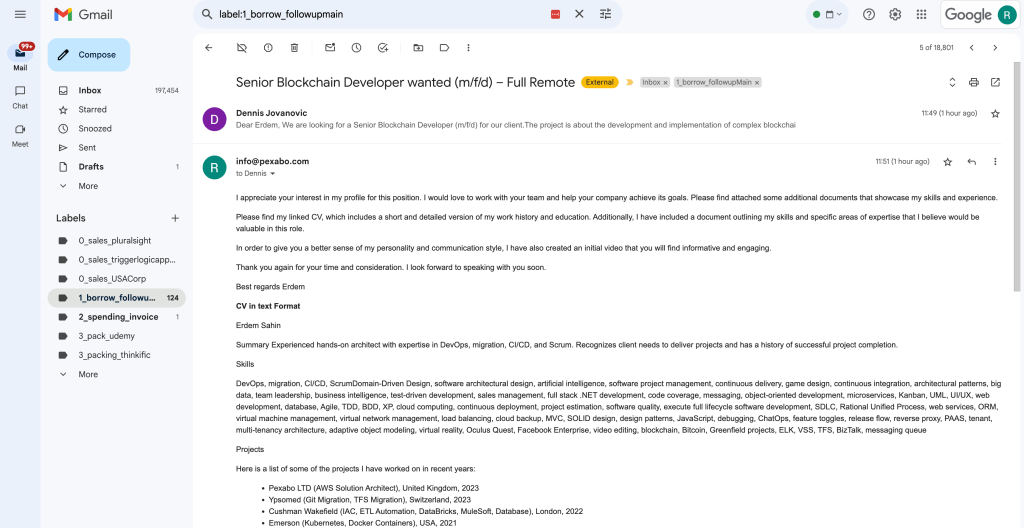
Task: Open the Sent folder
Action: click(x=116, y=148)
